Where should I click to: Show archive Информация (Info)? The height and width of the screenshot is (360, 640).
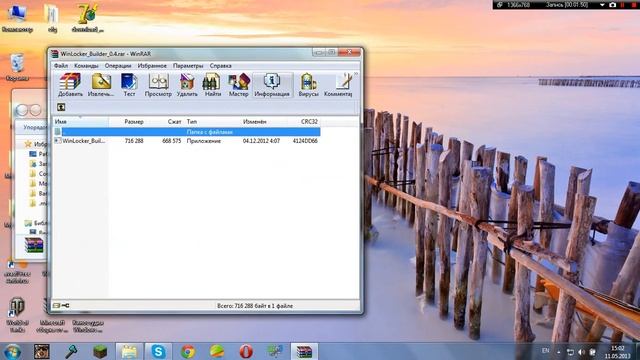pyautogui.click(x=272, y=85)
